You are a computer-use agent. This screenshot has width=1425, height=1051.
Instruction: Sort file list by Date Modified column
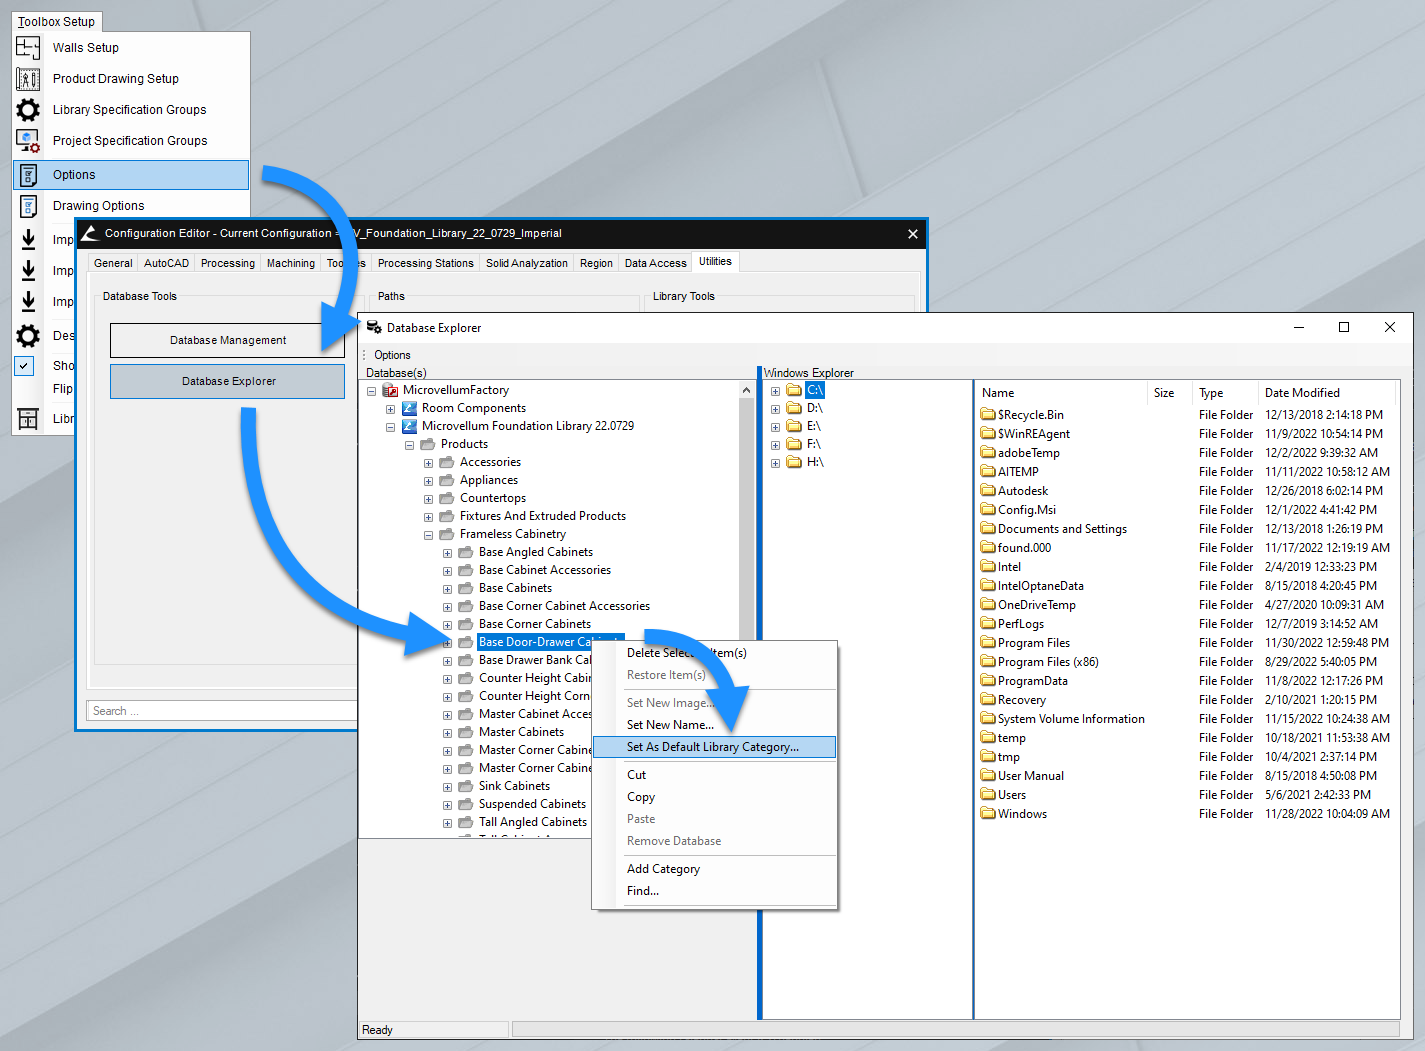point(1329,393)
